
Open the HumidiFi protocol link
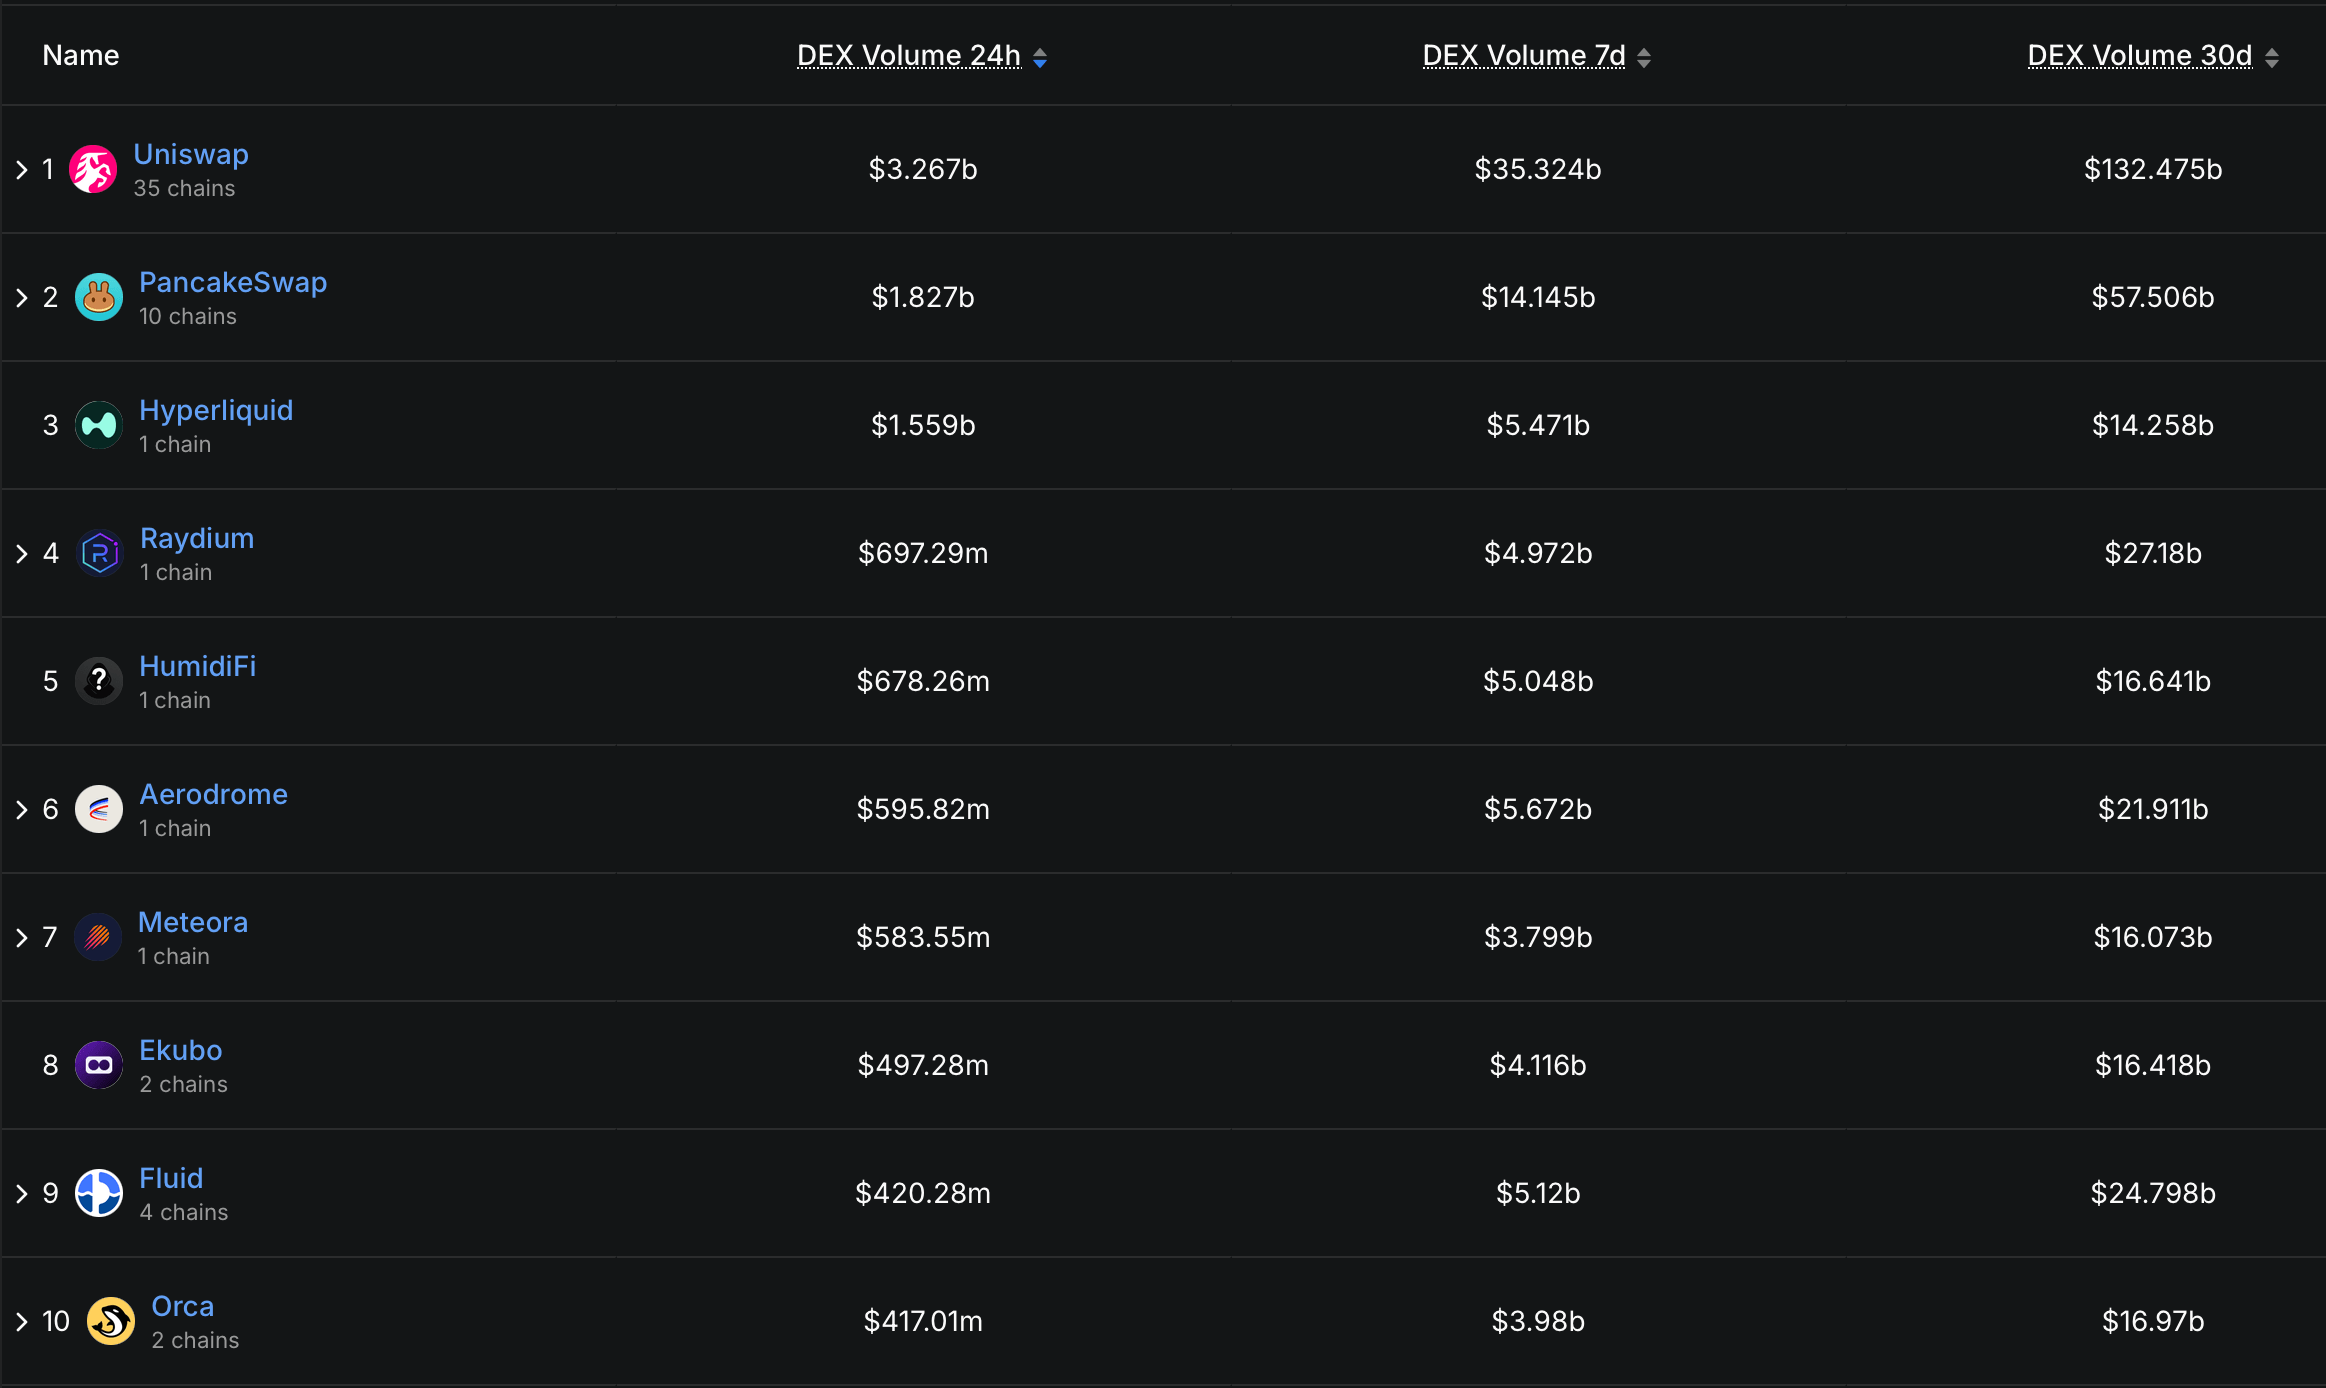tap(197, 666)
